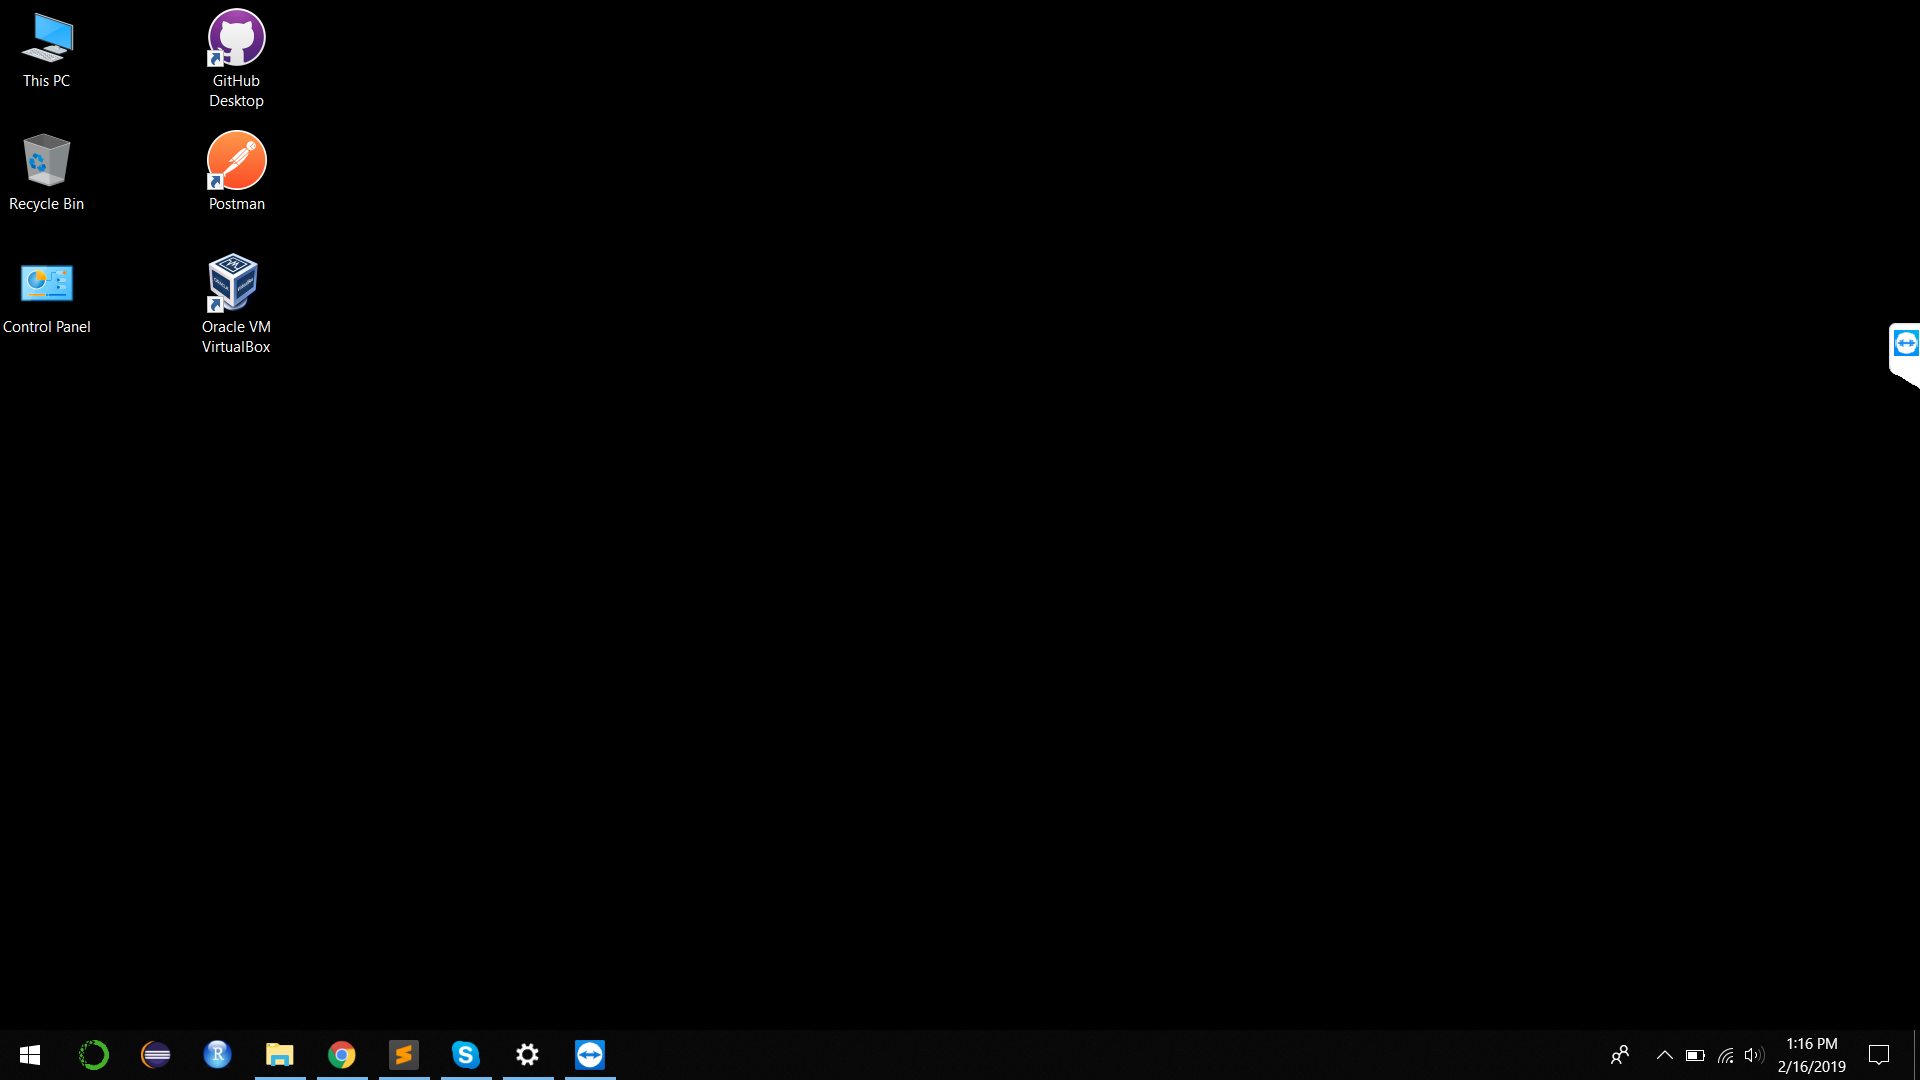Launch RStudio from the taskbar
The image size is (1920, 1080).
pyautogui.click(x=218, y=1055)
